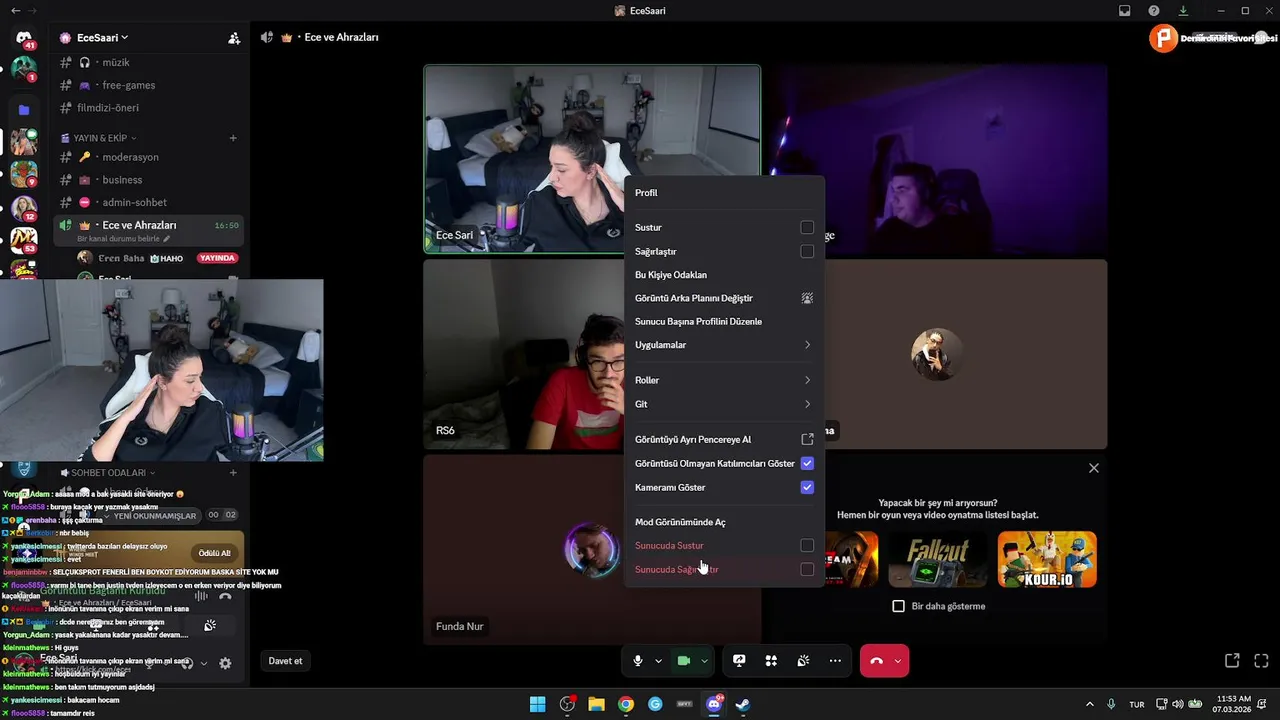
Task: Navigate back with the title bar arrow
Action: coord(15,11)
